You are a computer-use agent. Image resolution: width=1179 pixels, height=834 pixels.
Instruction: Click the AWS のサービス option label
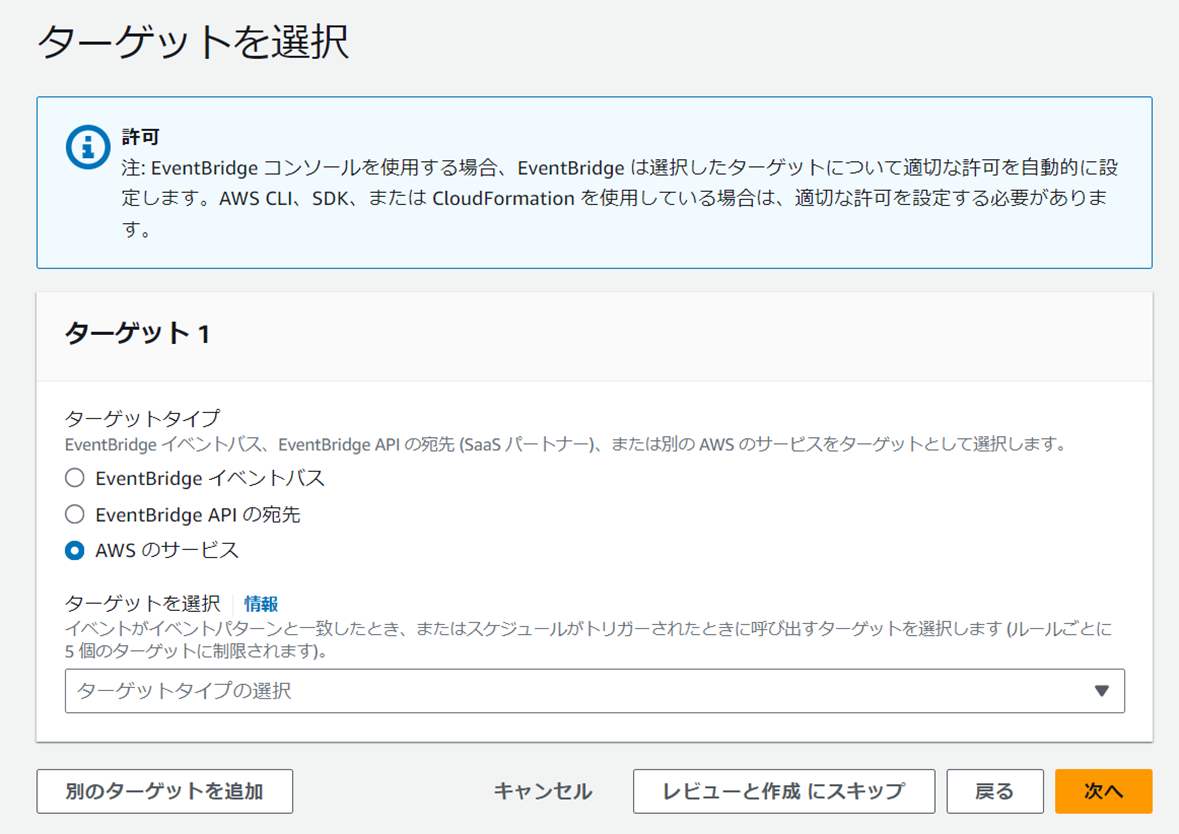point(167,550)
